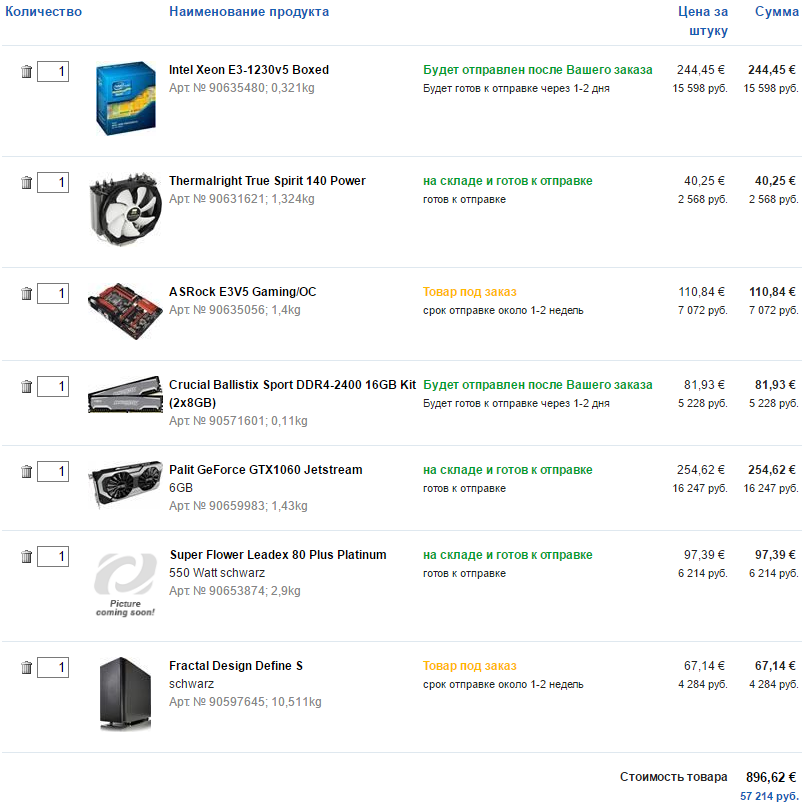The image size is (807, 809).
Task: Select quantity box for Palit GeForce GTX1060
Action: [53, 472]
